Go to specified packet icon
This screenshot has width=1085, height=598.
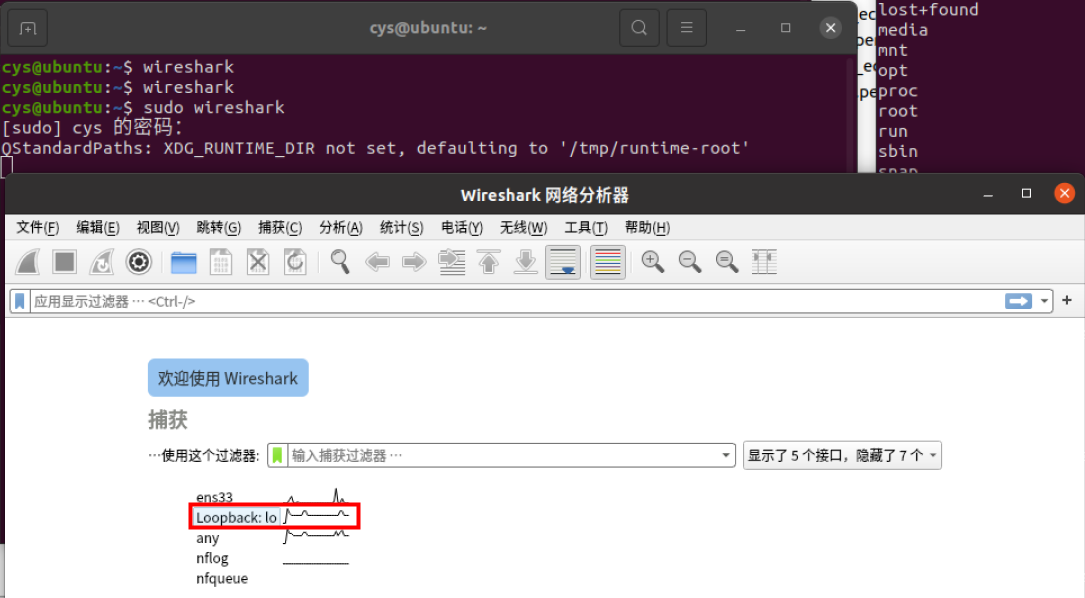point(452,262)
